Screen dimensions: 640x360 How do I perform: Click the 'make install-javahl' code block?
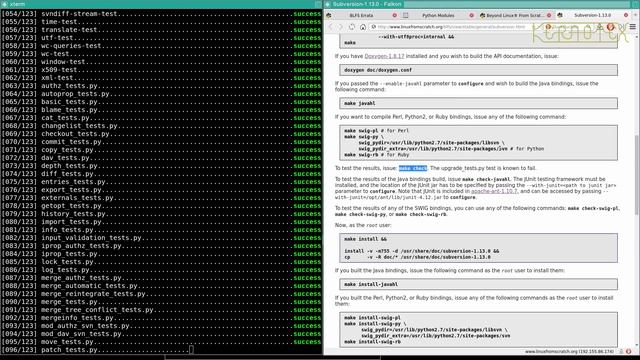click(x=478, y=284)
